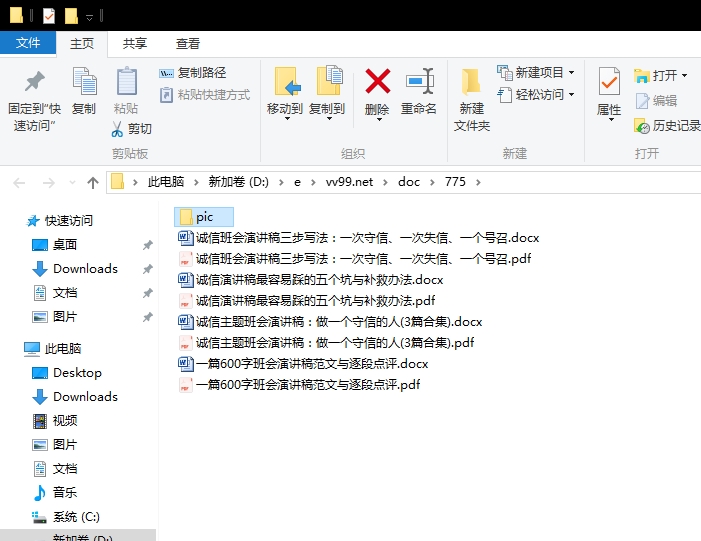Image resolution: width=701 pixels, height=541 pixels.
Task: Go to 此电脑 in address bar
Action: tap(166, 182)
